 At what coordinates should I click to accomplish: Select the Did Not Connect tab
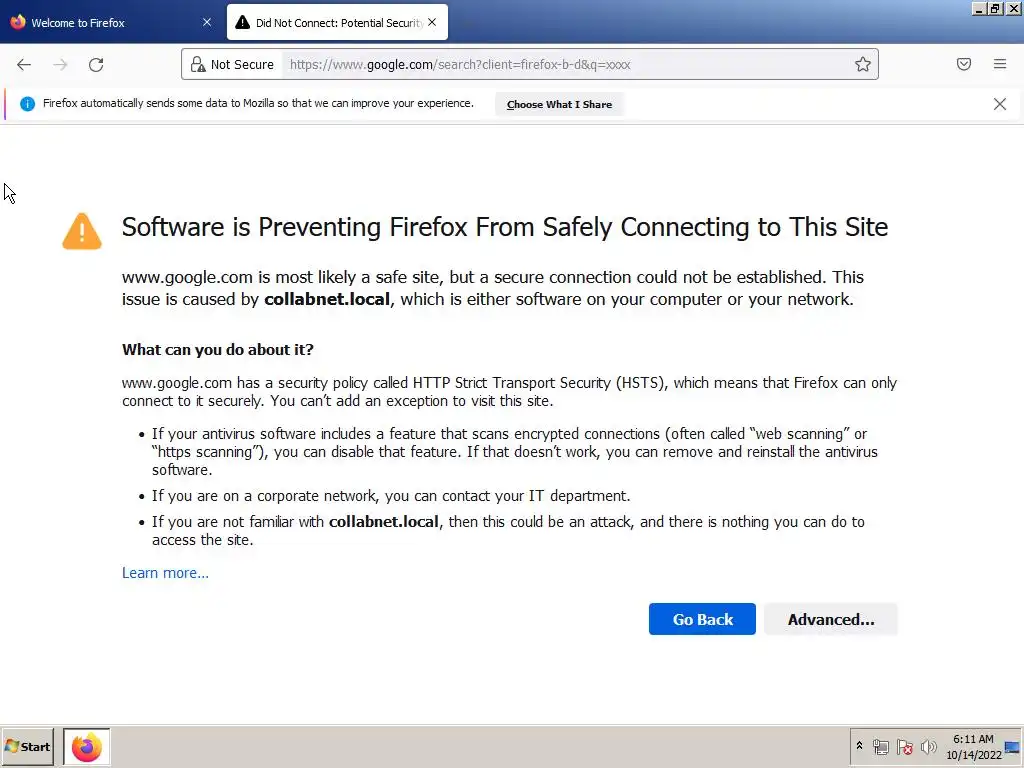[337, 23]
